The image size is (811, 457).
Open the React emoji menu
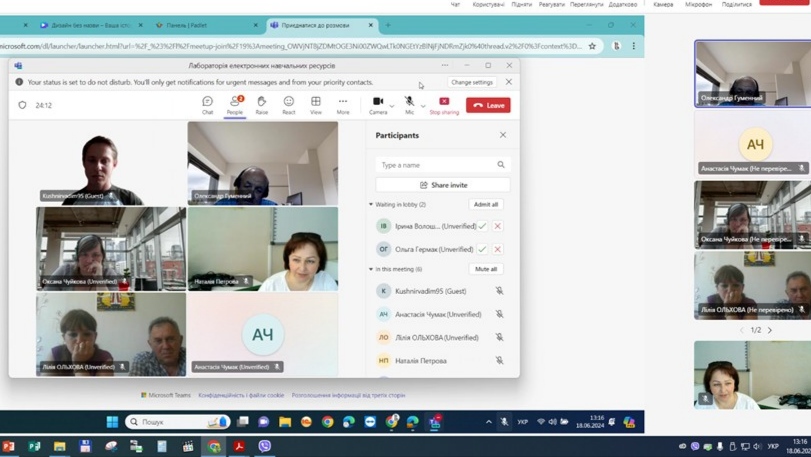pyautogui.click(x=288, y=104)
